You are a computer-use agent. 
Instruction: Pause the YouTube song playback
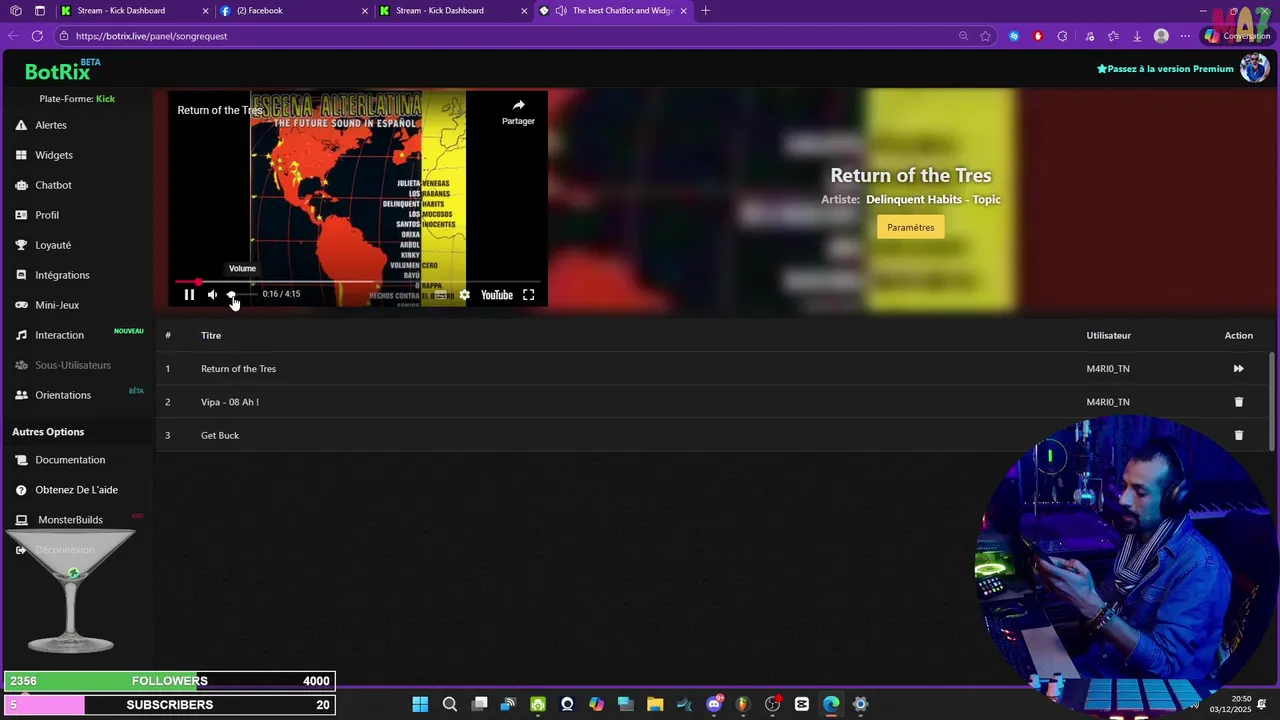(189, 295)
